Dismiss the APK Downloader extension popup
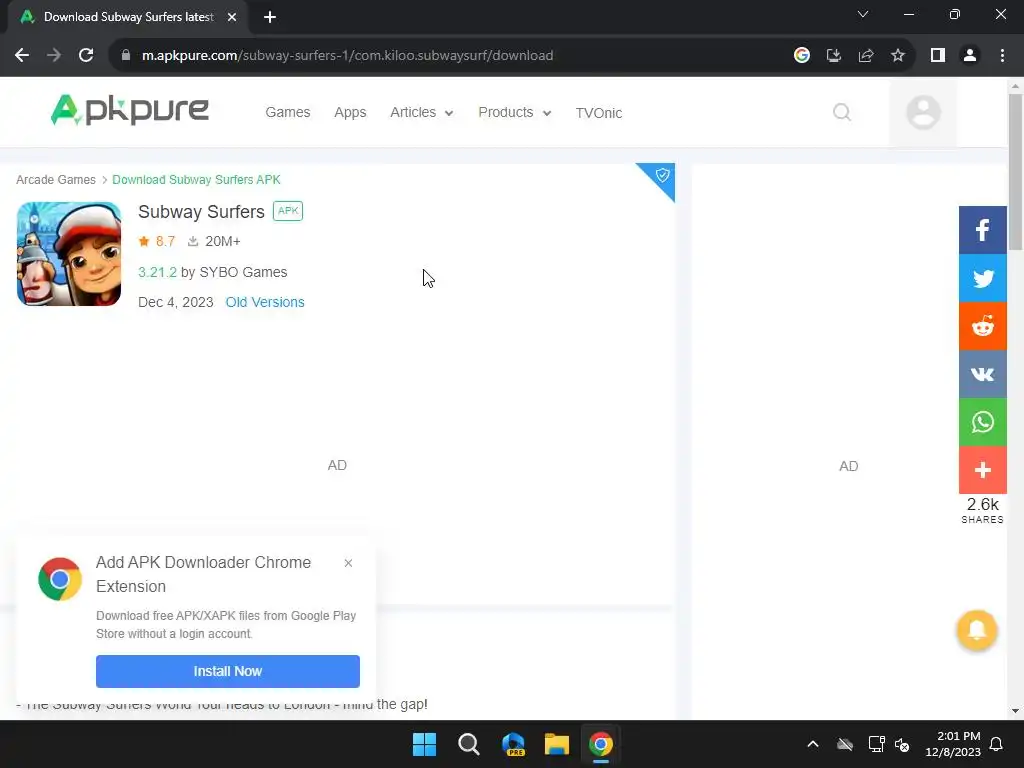The image size is (1024, 768). coord(348,563)
